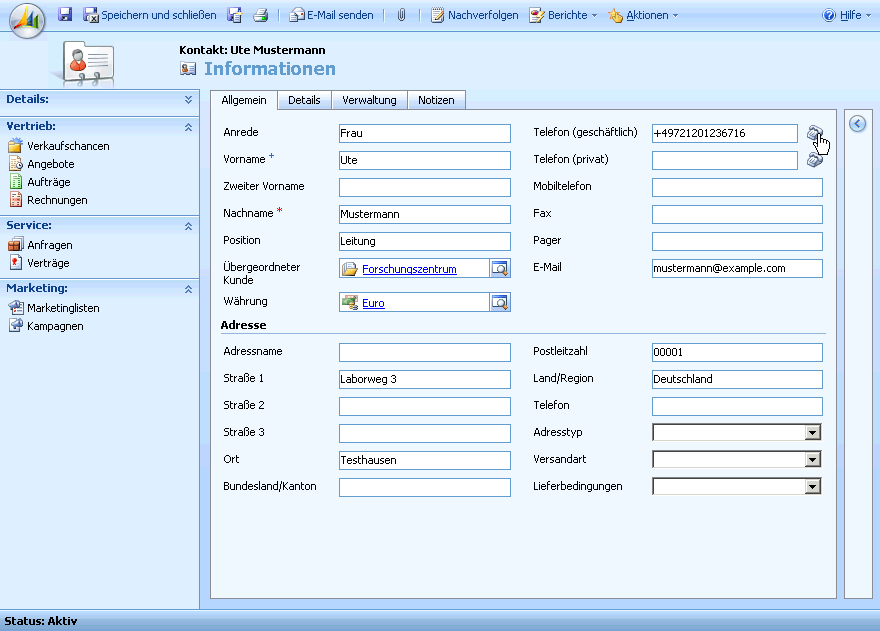The height and width of the screenshot is (631, 880).
Task: Click the Straße 1 input field
Action: point(425,379)
